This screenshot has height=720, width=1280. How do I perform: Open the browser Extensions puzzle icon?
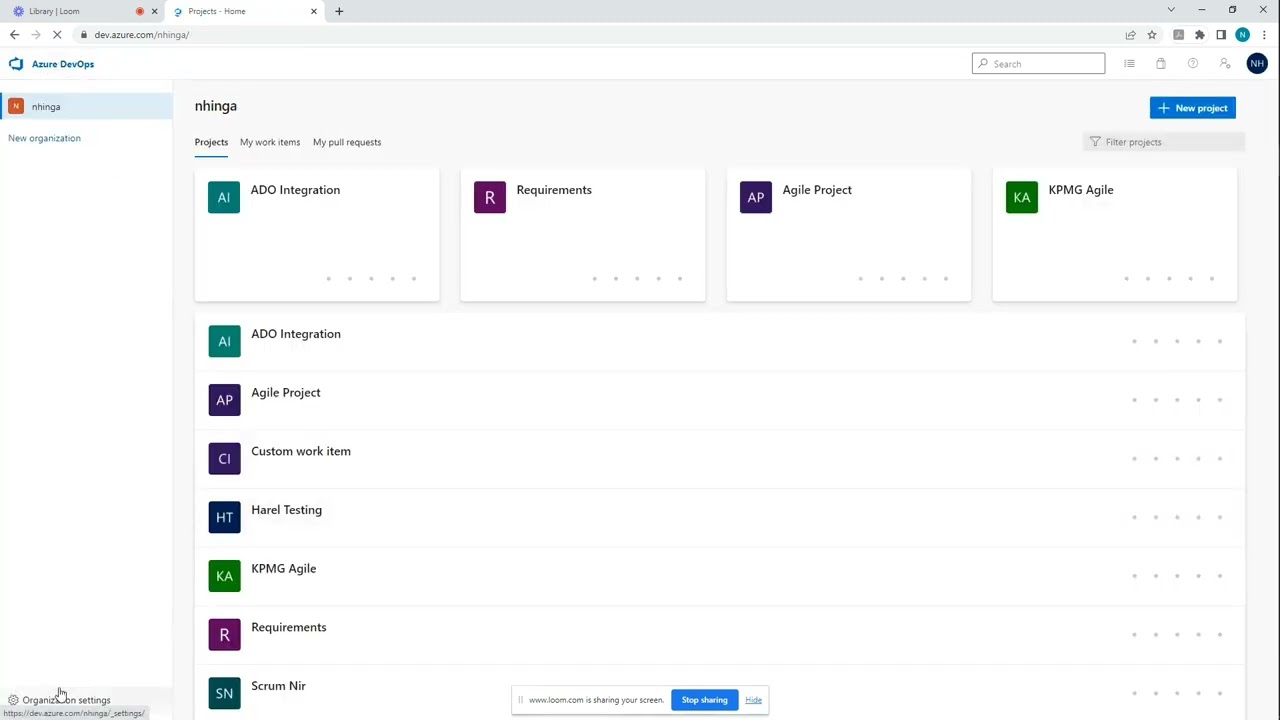pos(1200,35)
